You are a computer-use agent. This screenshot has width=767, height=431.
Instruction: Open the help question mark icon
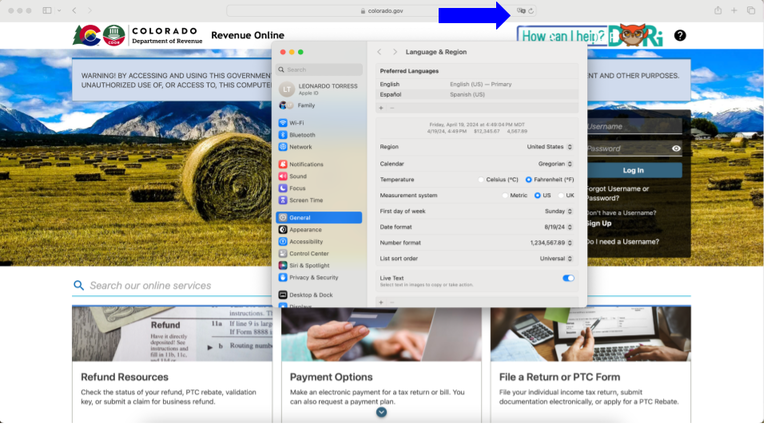(x=680, y=36)
